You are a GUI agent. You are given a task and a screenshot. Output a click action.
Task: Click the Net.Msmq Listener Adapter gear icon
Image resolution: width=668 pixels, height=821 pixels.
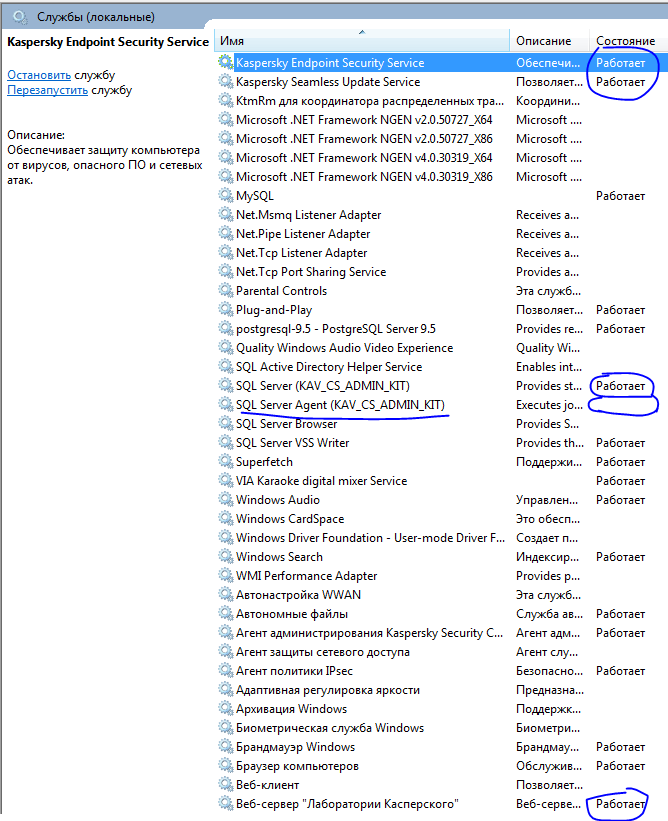(226, 214)
